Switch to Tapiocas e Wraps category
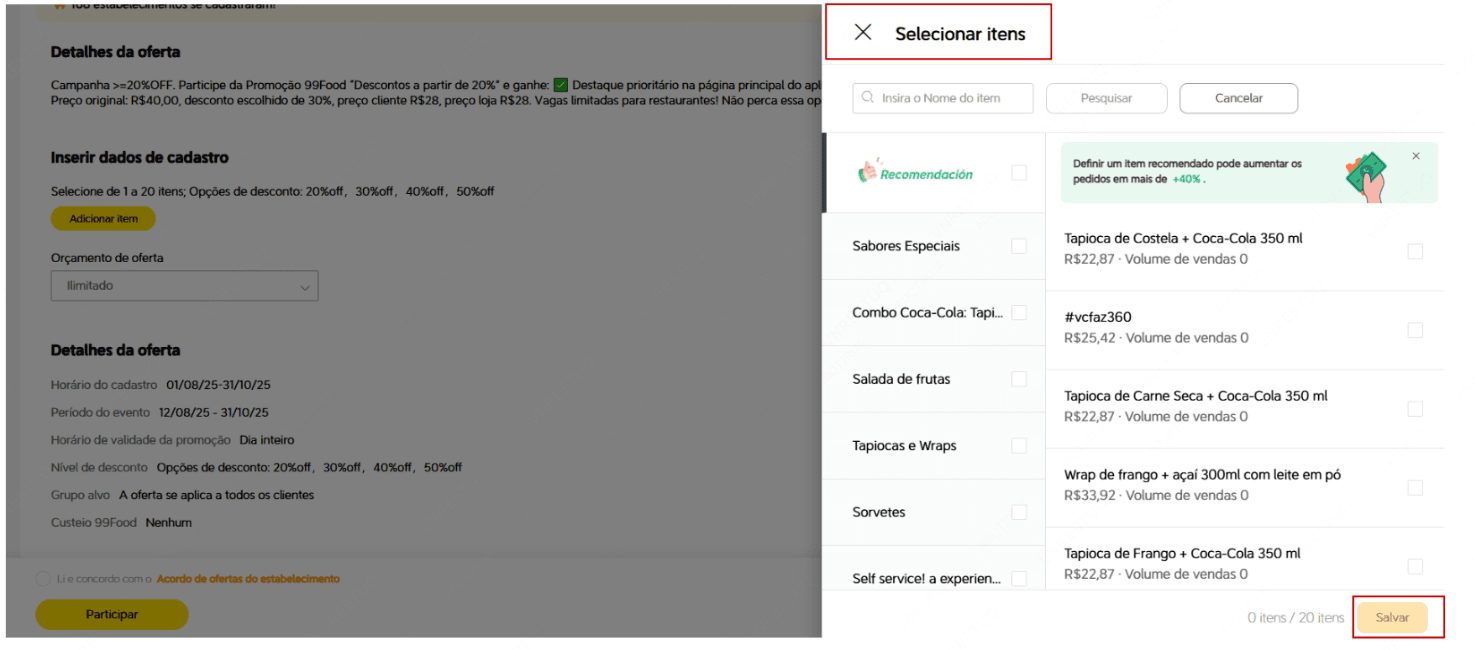Viewport: 1475px width, 650px height. 904,446
